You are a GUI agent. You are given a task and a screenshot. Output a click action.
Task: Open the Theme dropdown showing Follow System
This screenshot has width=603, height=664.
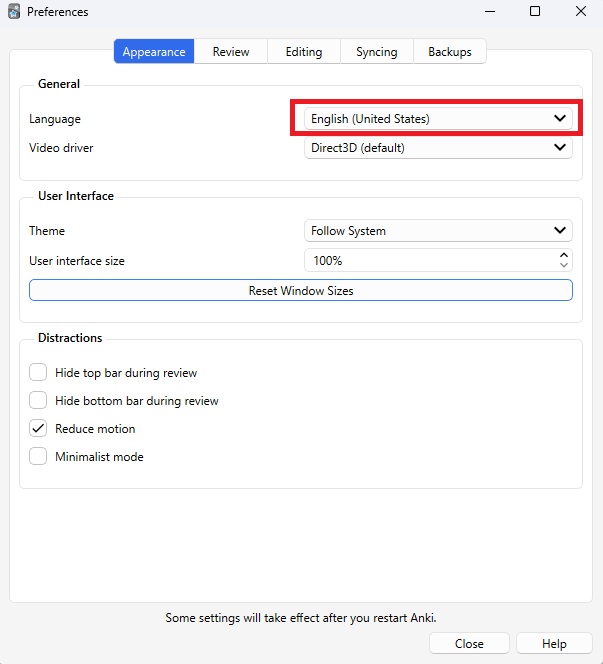(438, 231)
